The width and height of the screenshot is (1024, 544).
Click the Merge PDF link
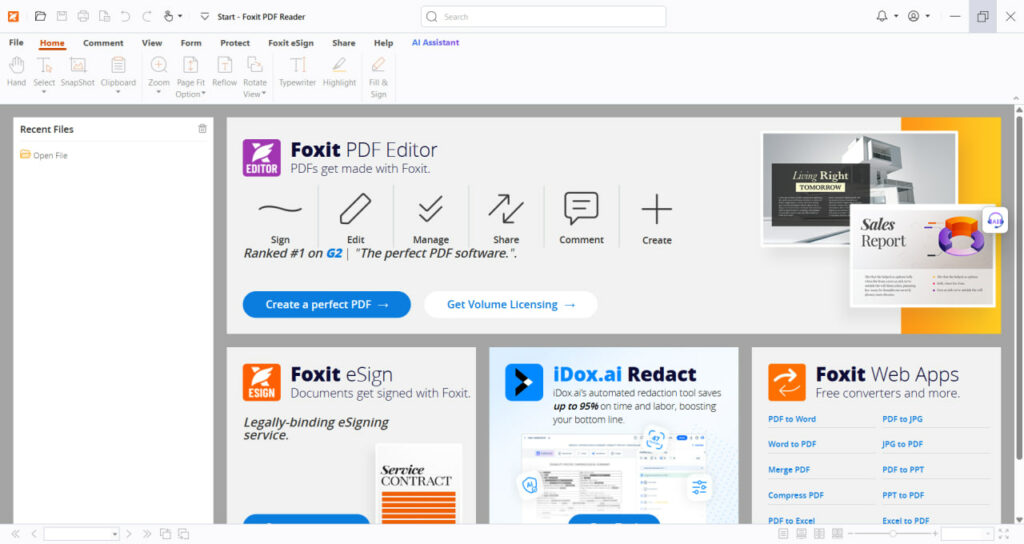click(x=789, y=470)
